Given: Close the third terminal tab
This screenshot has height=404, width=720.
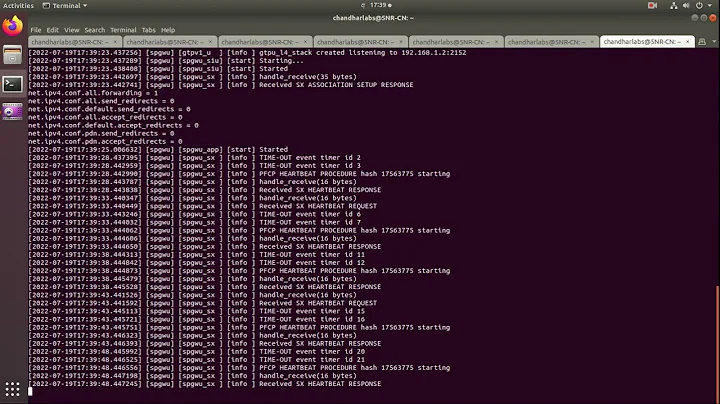Looking at the screenshot, I should click(306, 42).
